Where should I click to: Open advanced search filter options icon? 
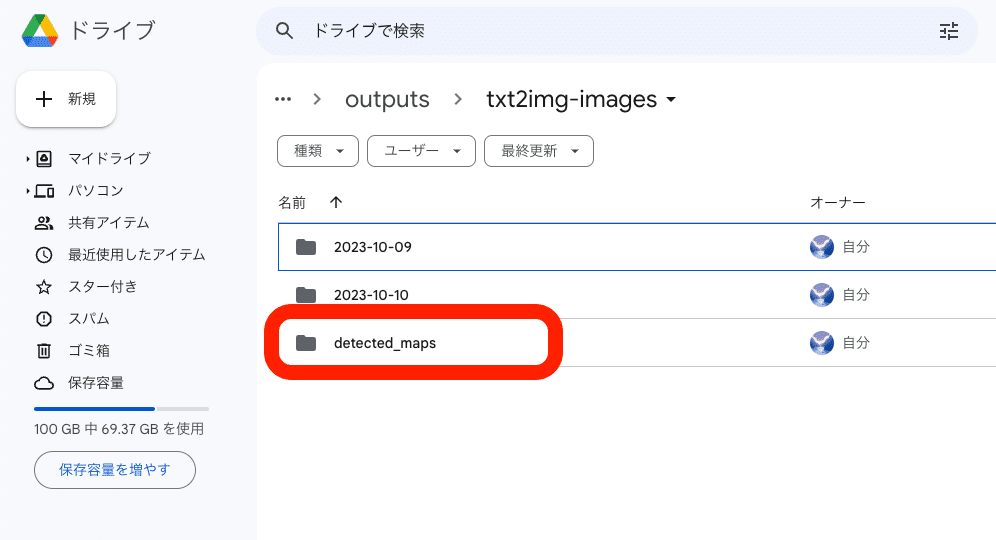point(949,30)
